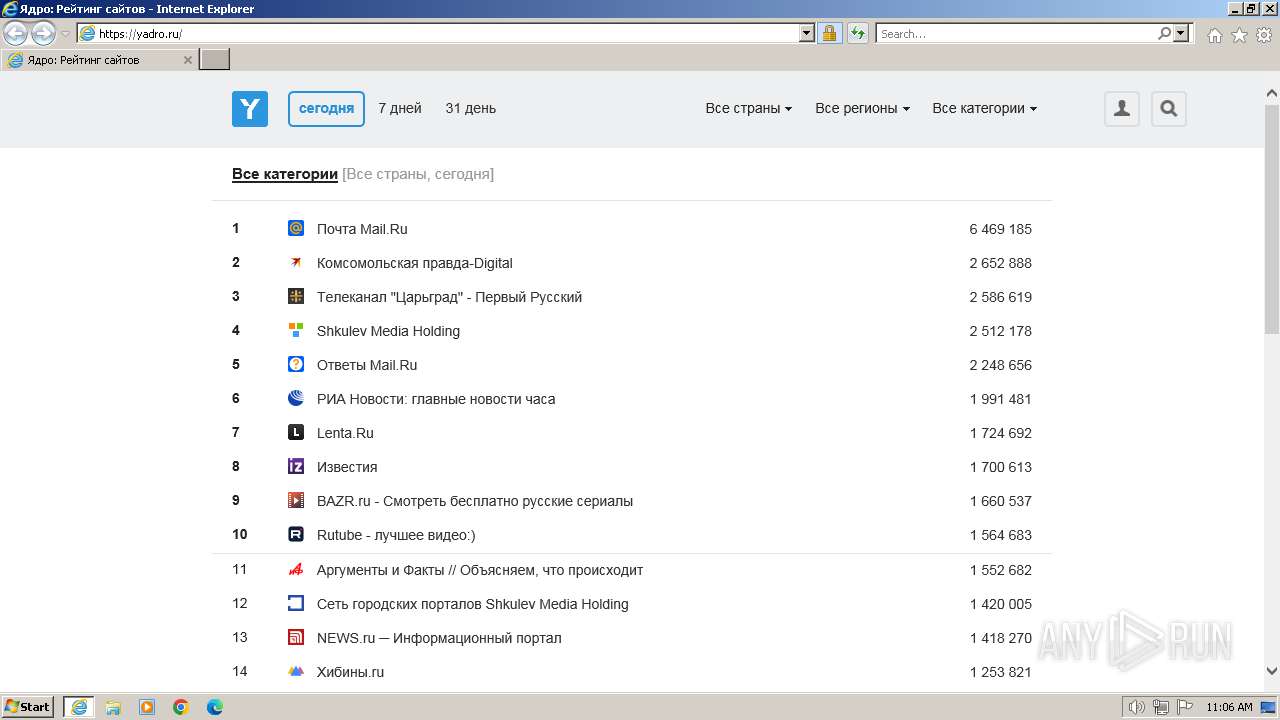1280x720 pixels.
Task: Open the Комсомольская правда-Digital link
Action: pos(415,263)
